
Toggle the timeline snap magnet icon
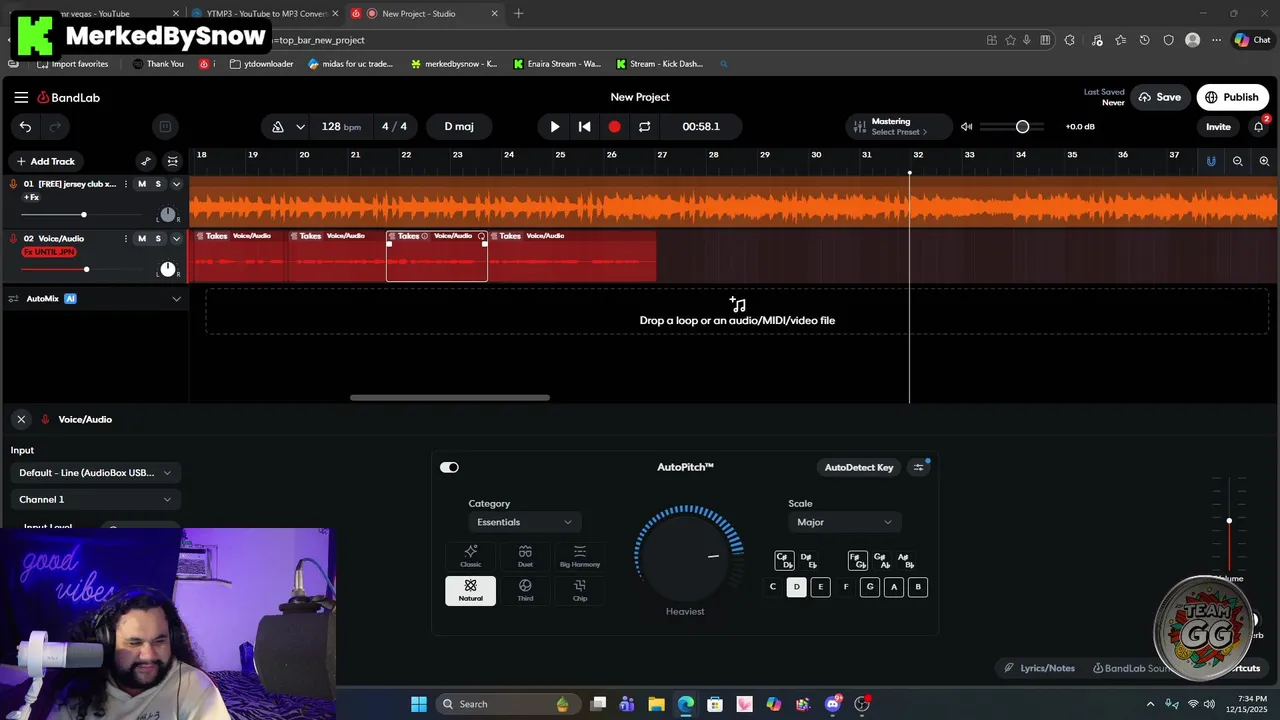1211,161
